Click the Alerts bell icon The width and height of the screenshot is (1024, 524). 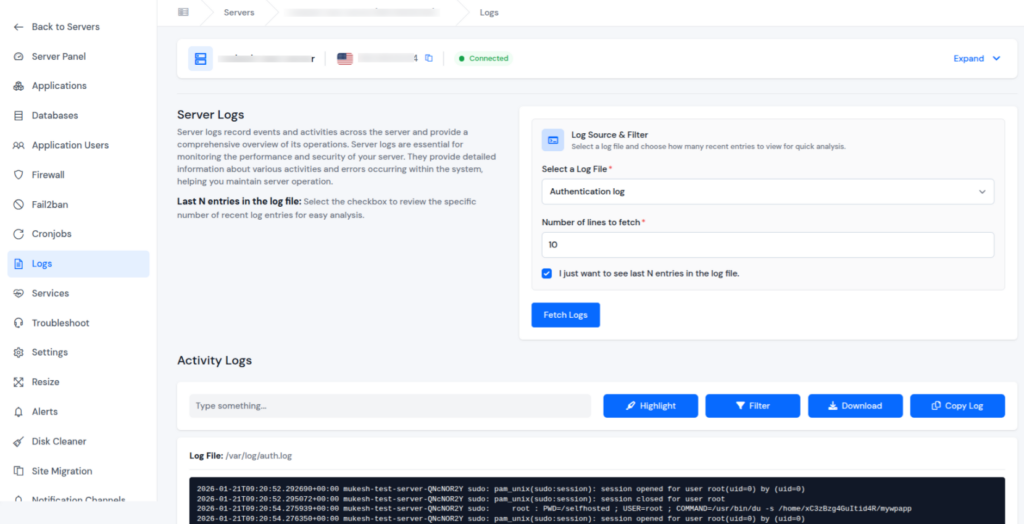18,412
